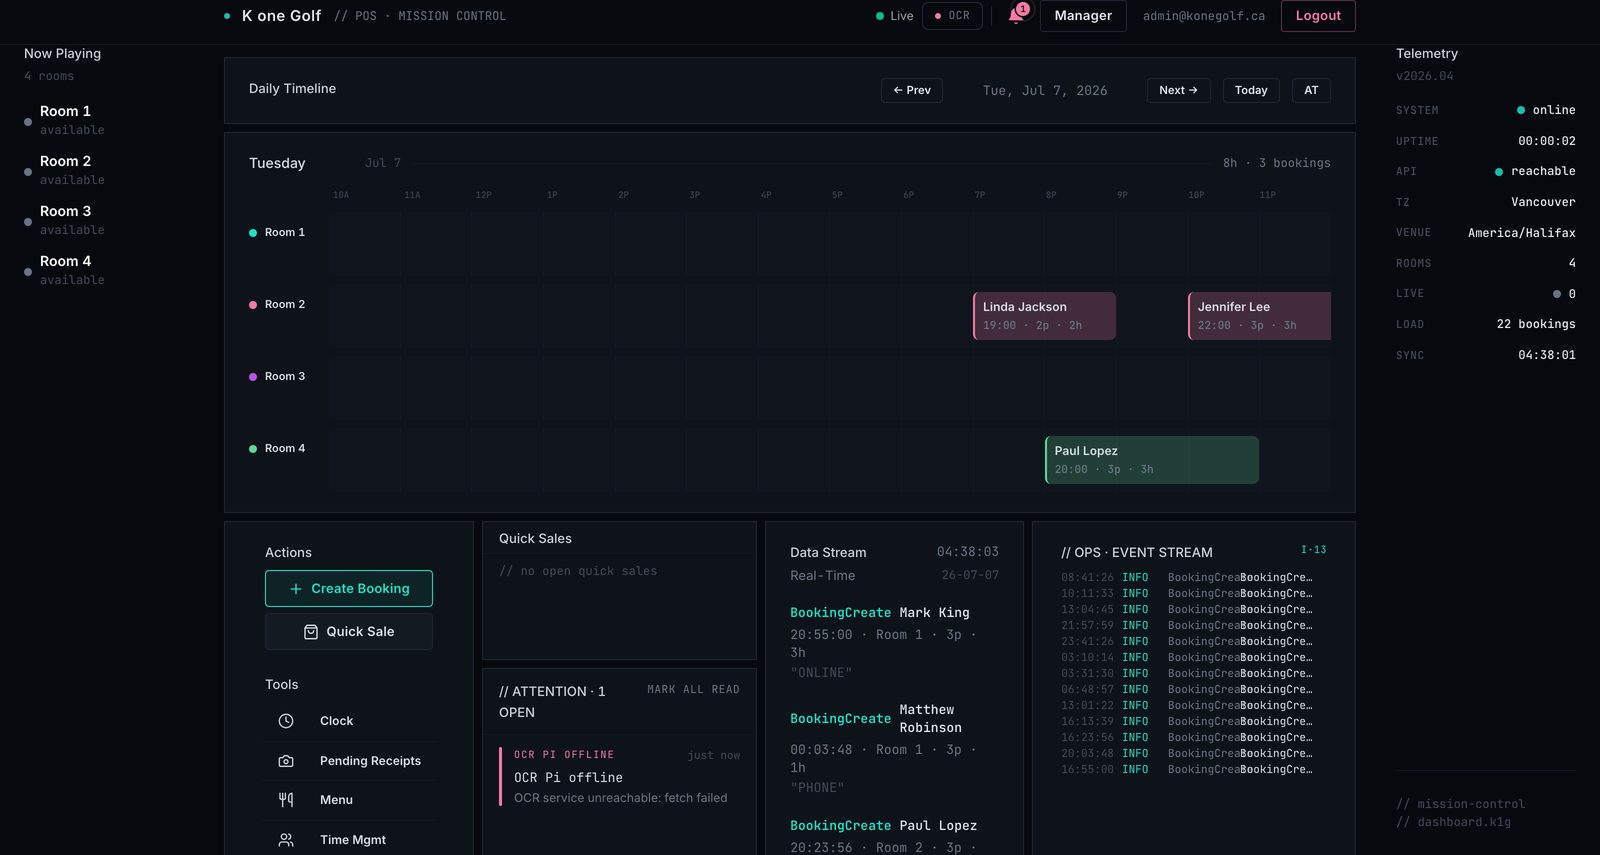
Task: Mark all attention items read
Action: coord(693,690)
